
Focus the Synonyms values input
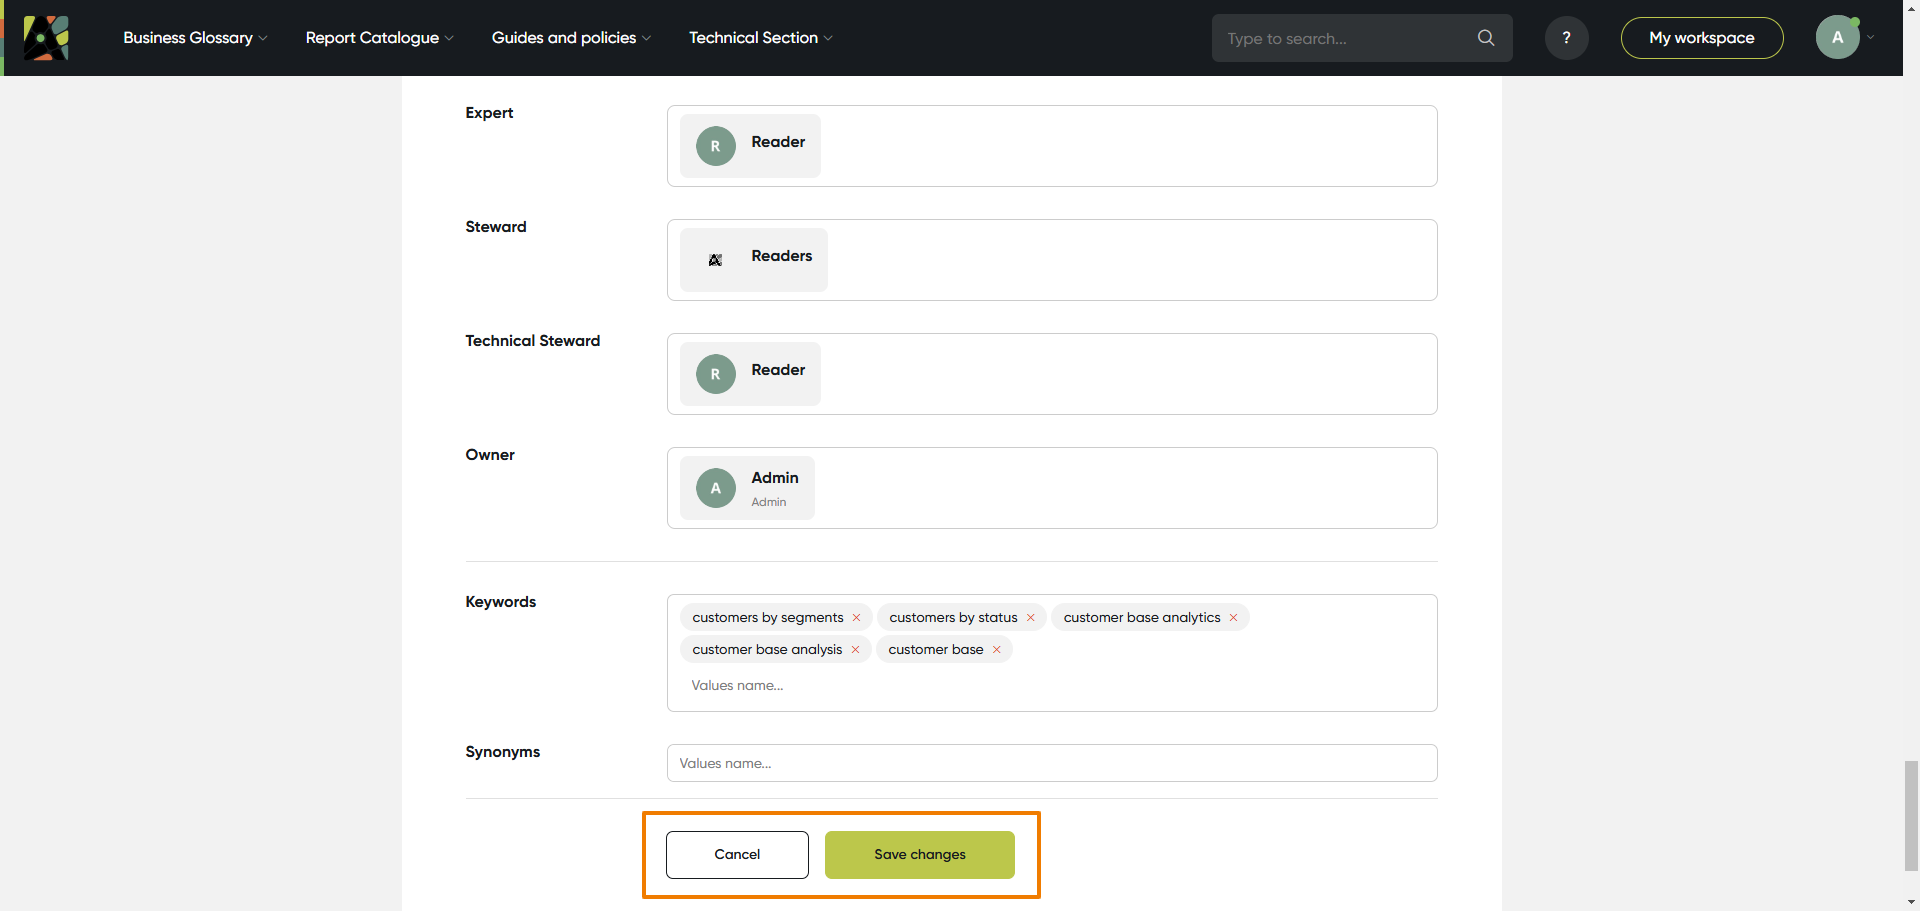point(1051,763)
